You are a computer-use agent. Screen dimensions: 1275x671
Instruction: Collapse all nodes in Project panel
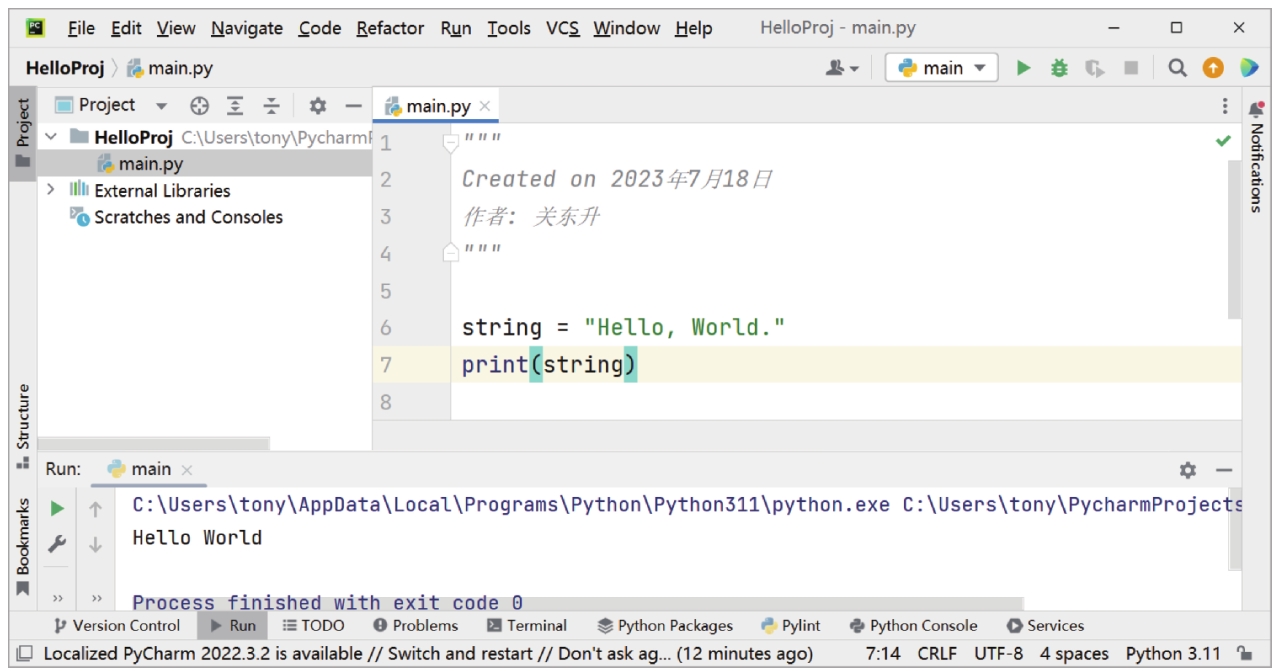[271, 105]
